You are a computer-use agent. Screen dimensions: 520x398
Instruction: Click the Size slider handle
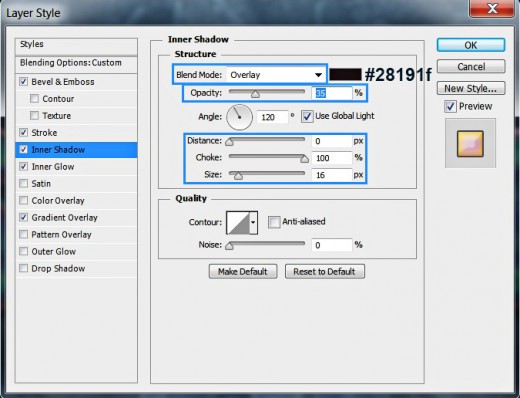click(x=238, y=176)
